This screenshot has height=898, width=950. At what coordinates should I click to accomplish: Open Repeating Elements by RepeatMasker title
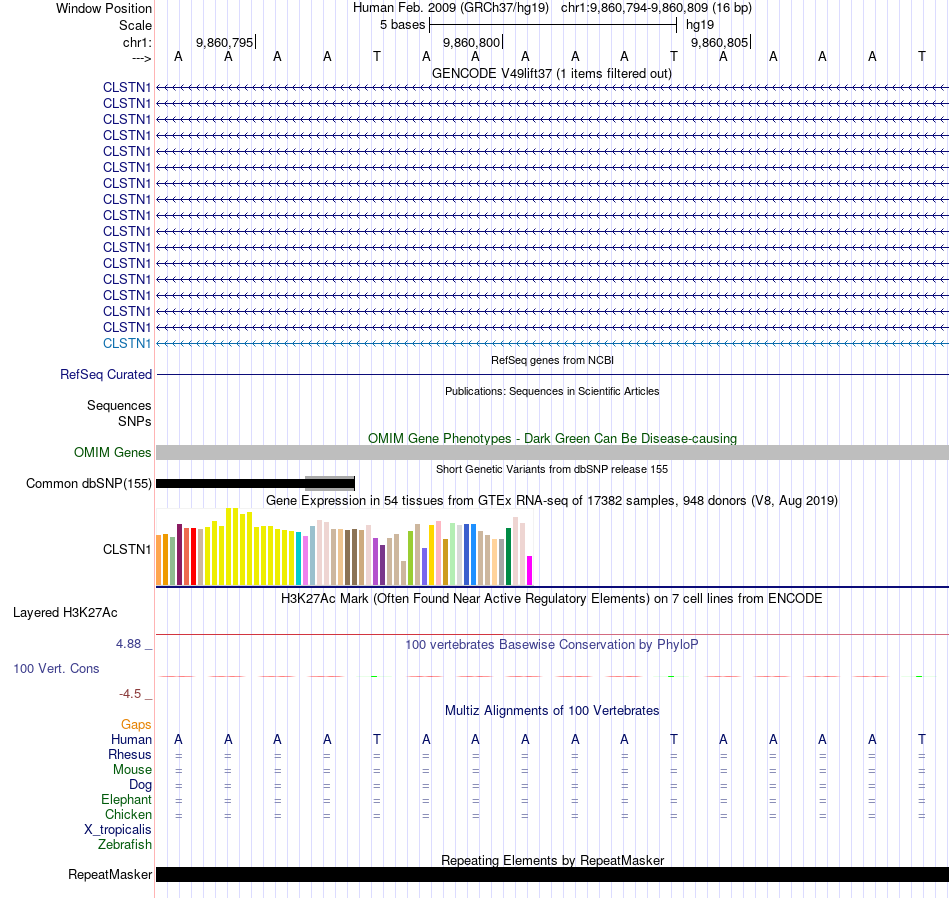point(552,860)
